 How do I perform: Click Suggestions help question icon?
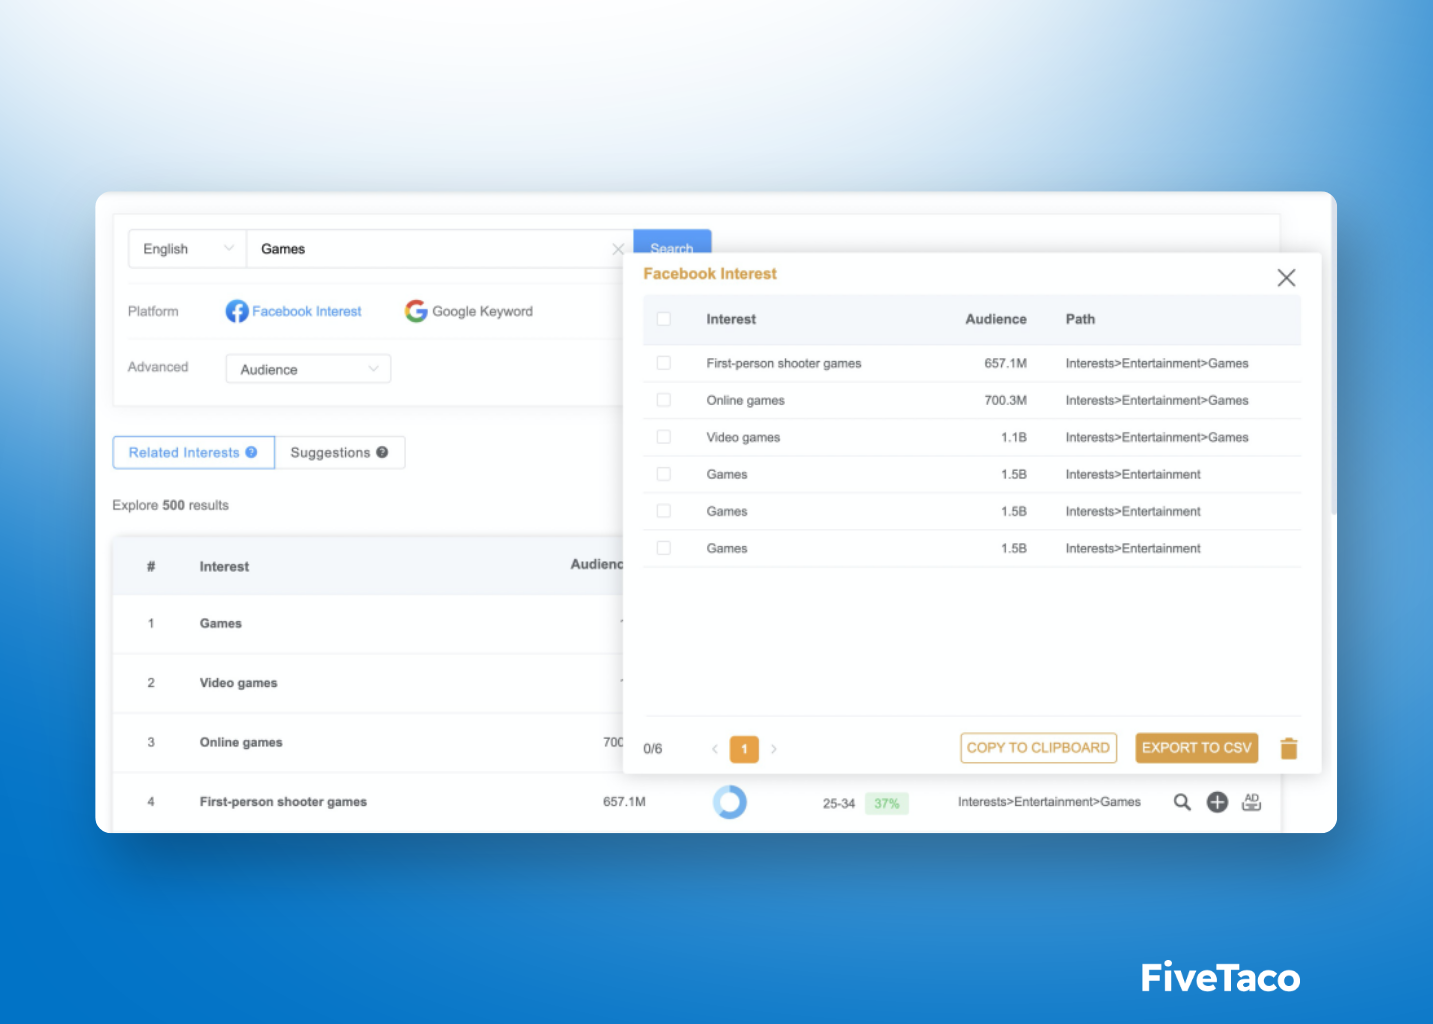pyautogui.click(x=382, y=452)
